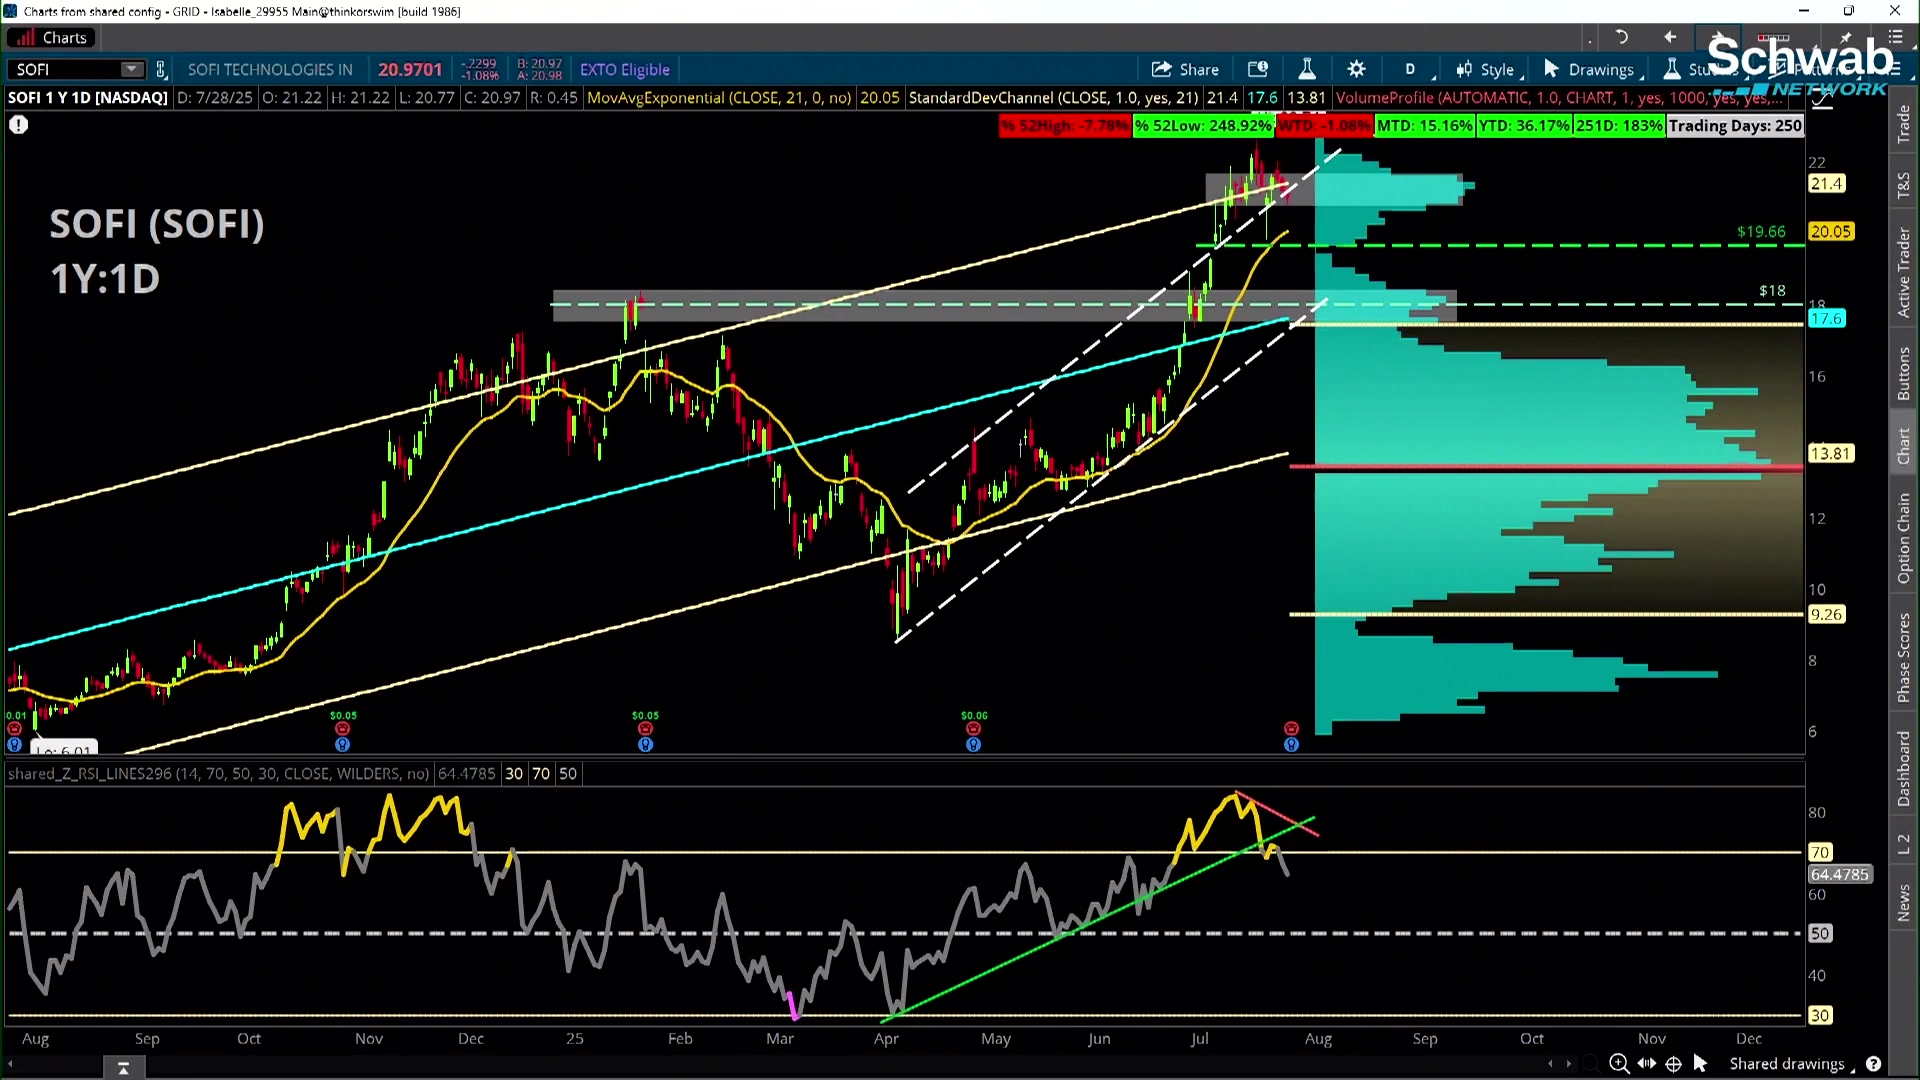Open the T&S side tab

(x=1904, y=185)
